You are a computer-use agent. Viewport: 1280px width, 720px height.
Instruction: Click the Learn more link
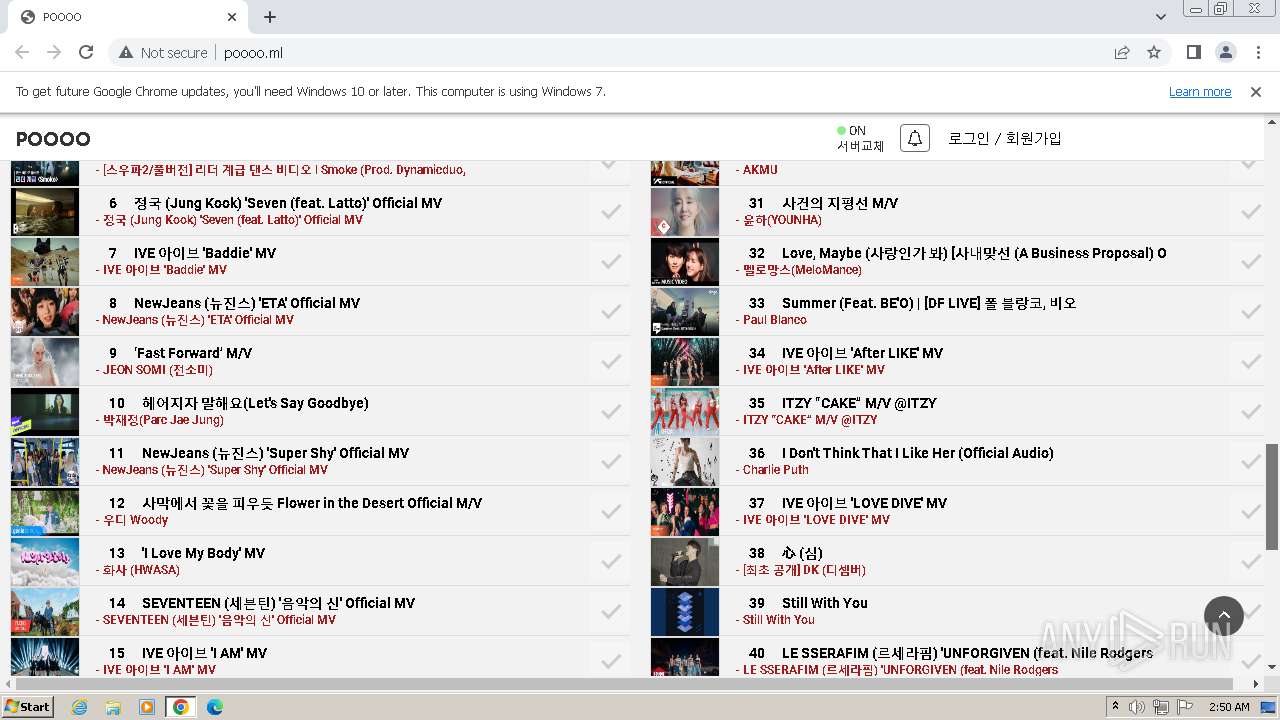(1200, 92)
